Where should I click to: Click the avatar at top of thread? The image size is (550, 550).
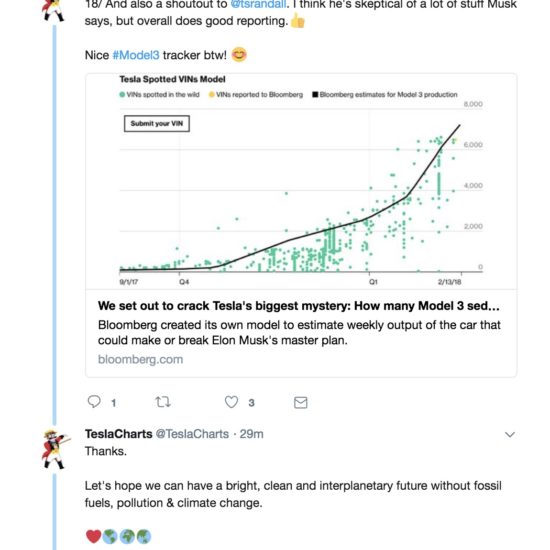tap(53, 11)
